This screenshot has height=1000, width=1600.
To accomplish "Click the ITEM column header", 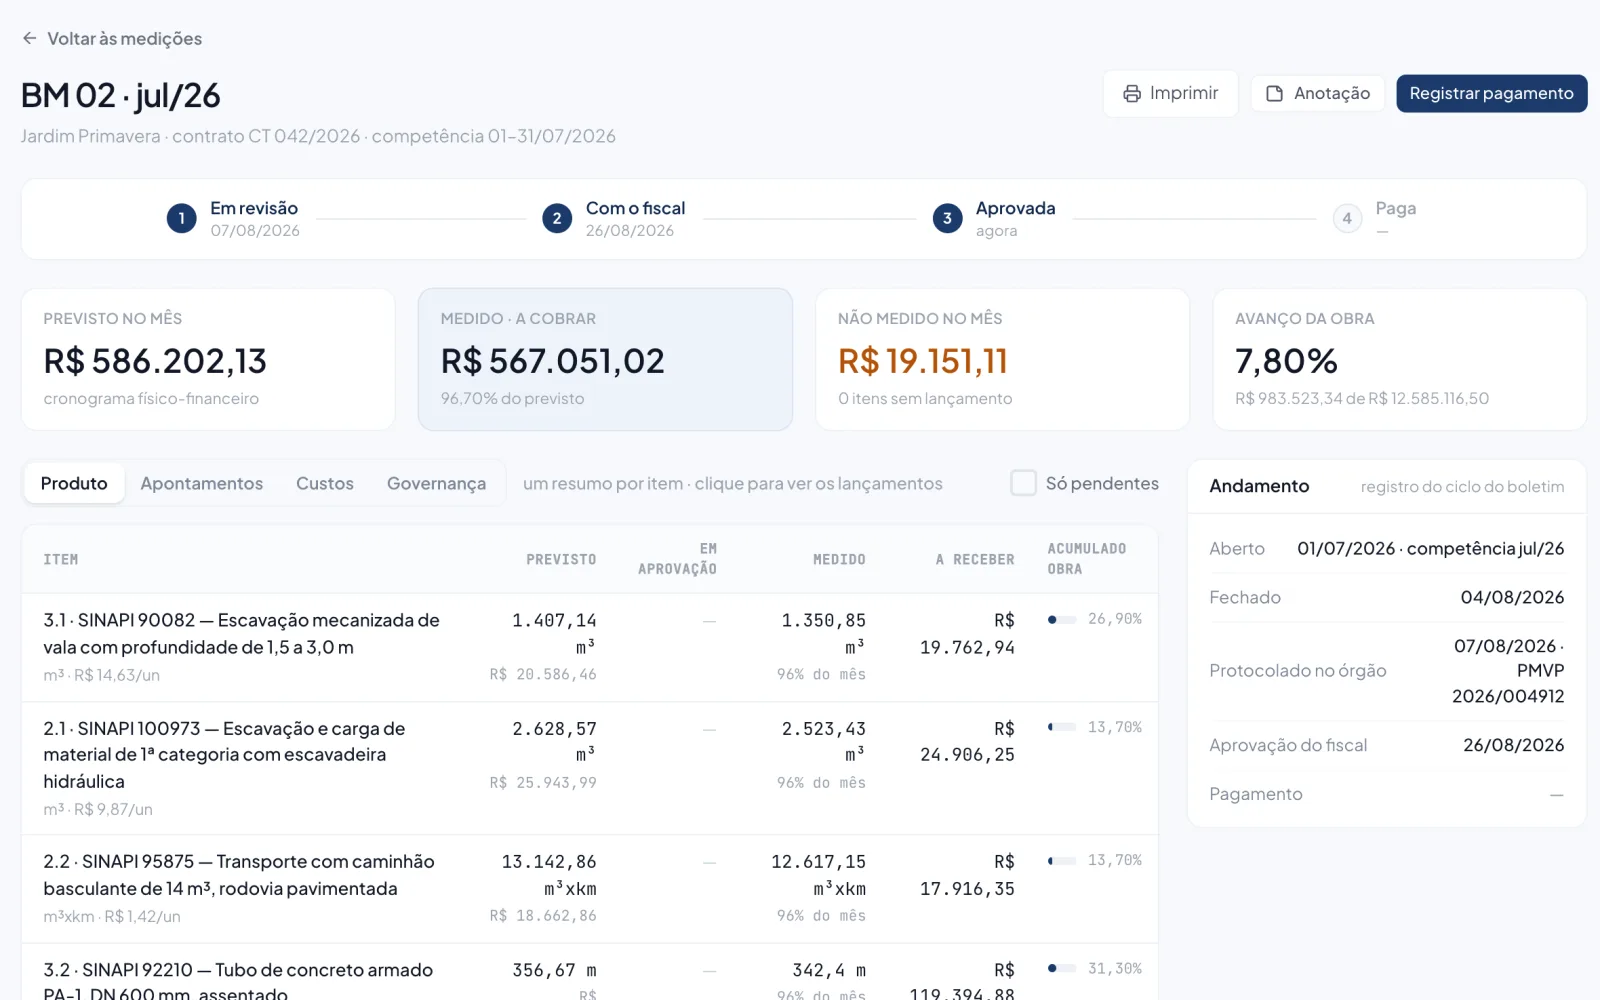I will 60,559.
